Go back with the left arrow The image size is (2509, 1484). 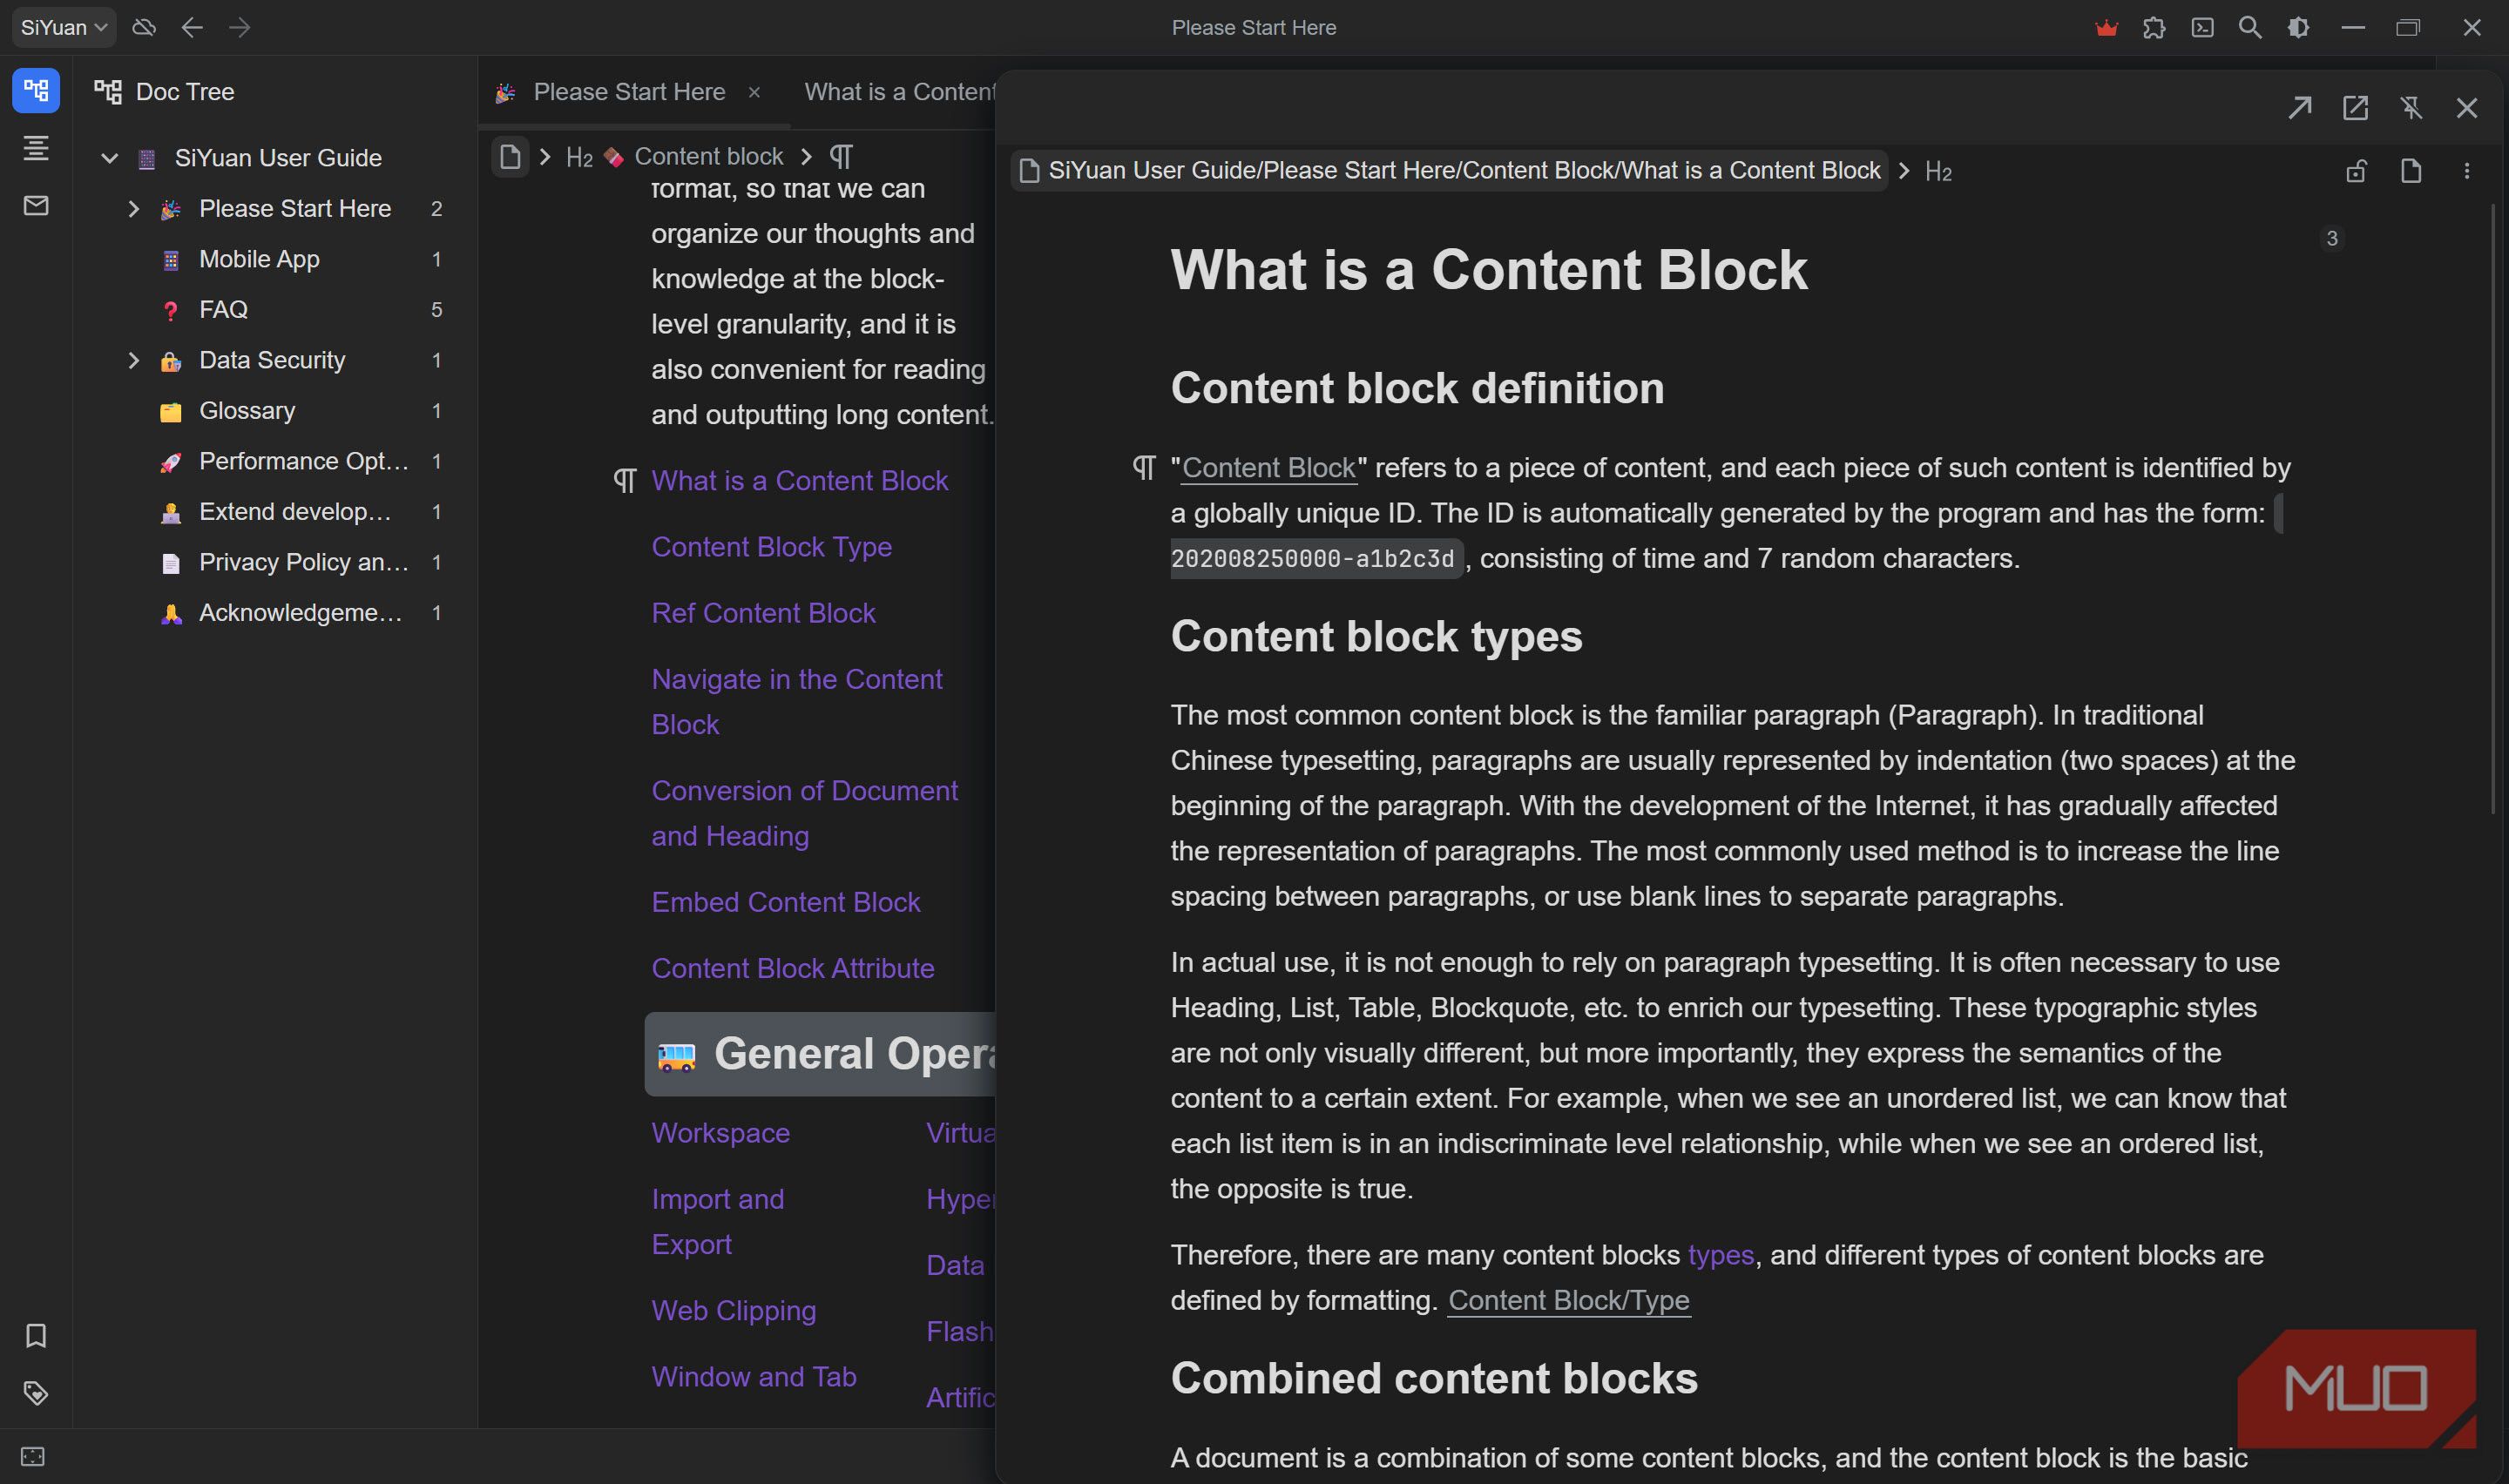pos(192,27)
